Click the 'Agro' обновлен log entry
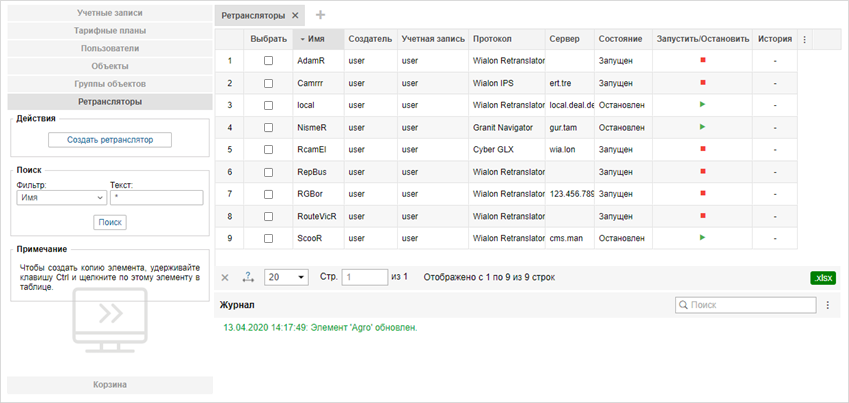Image resolution: width=849 pixels, height=403 pixels. point(320,328)
